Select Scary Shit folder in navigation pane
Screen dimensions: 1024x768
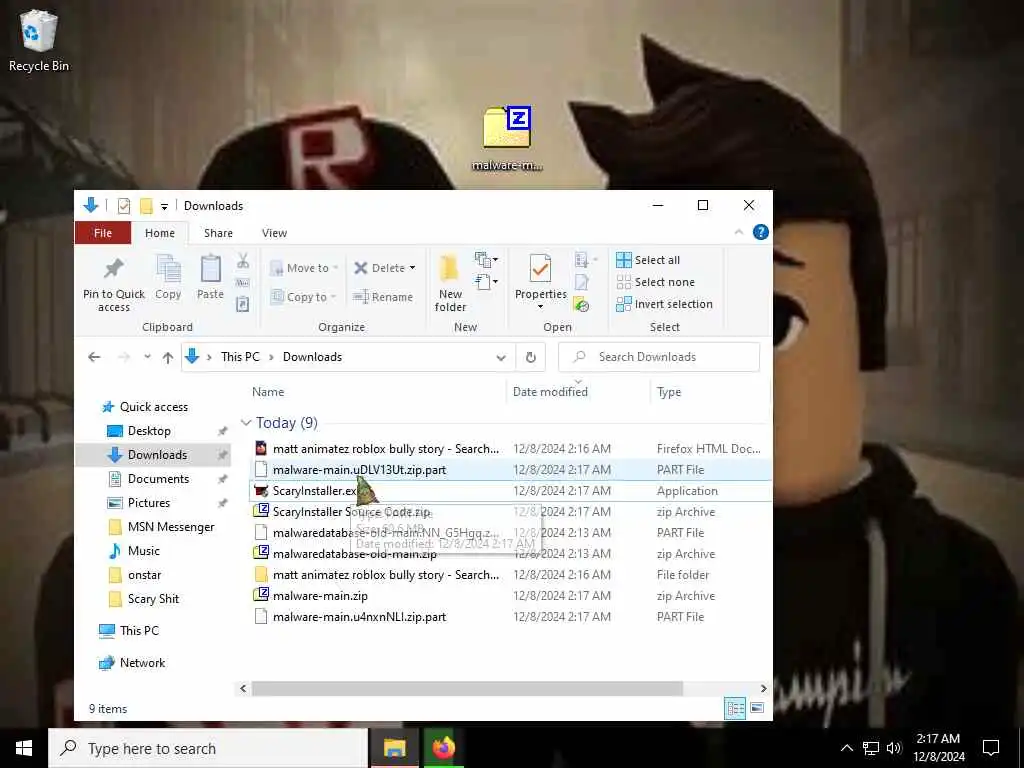point(153,599)
